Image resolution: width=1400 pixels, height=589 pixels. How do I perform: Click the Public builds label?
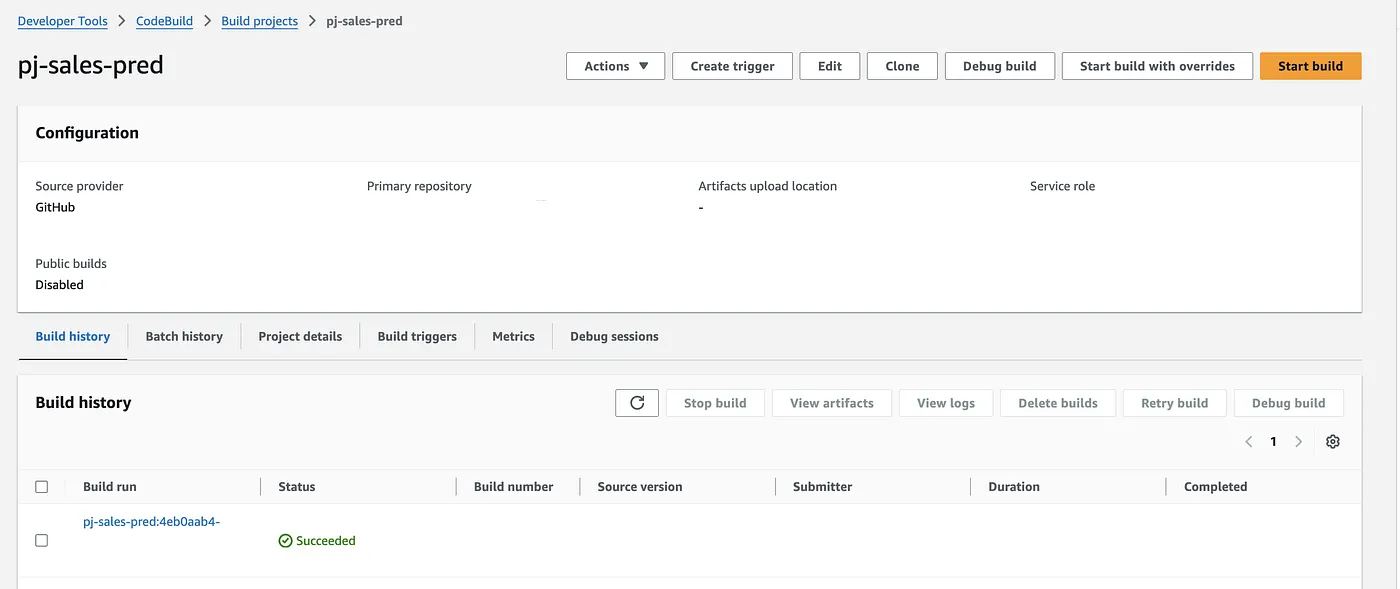tap(71, 264)
